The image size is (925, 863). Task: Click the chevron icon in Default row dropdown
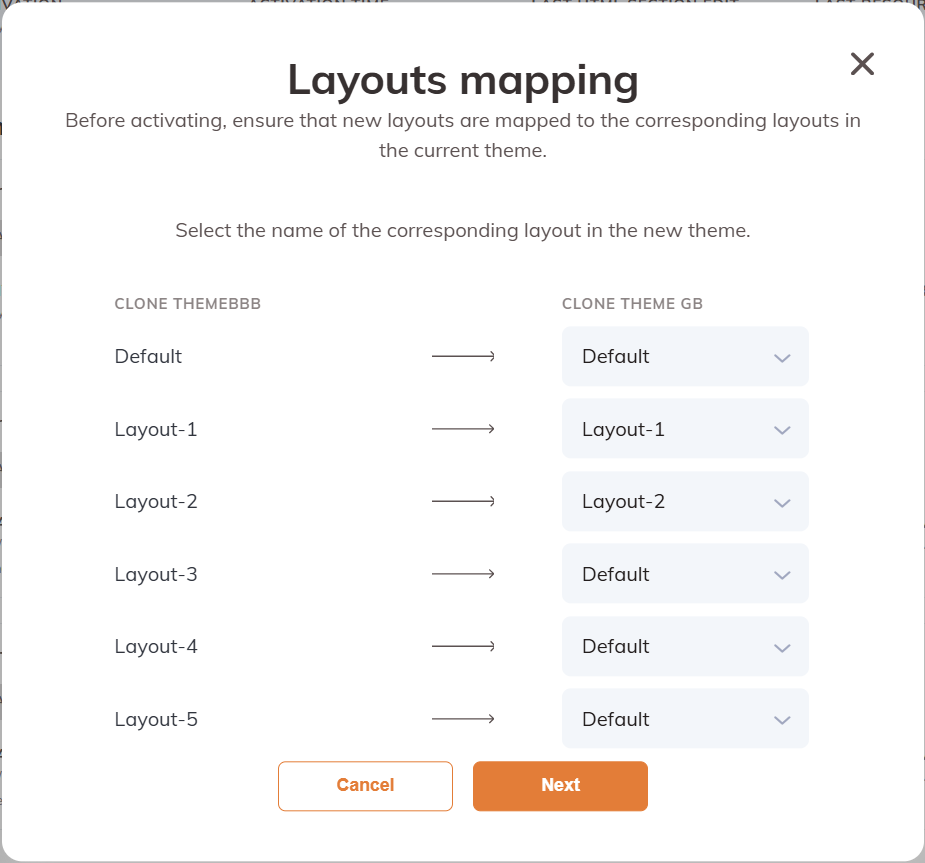click(x=782, y=358)
